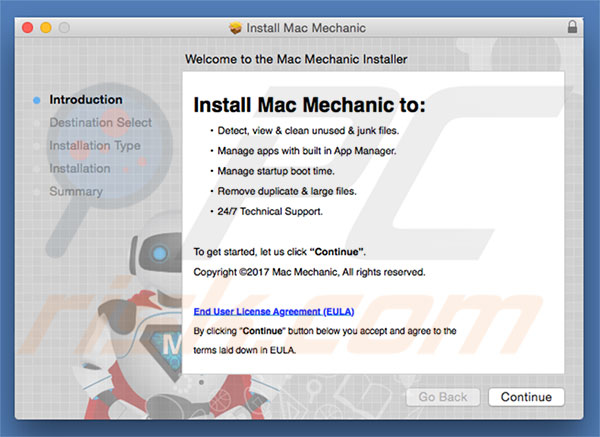Click 'By clicking Continue button below' sentence
The height and width of the screenshot is (437, 600).
325,331
